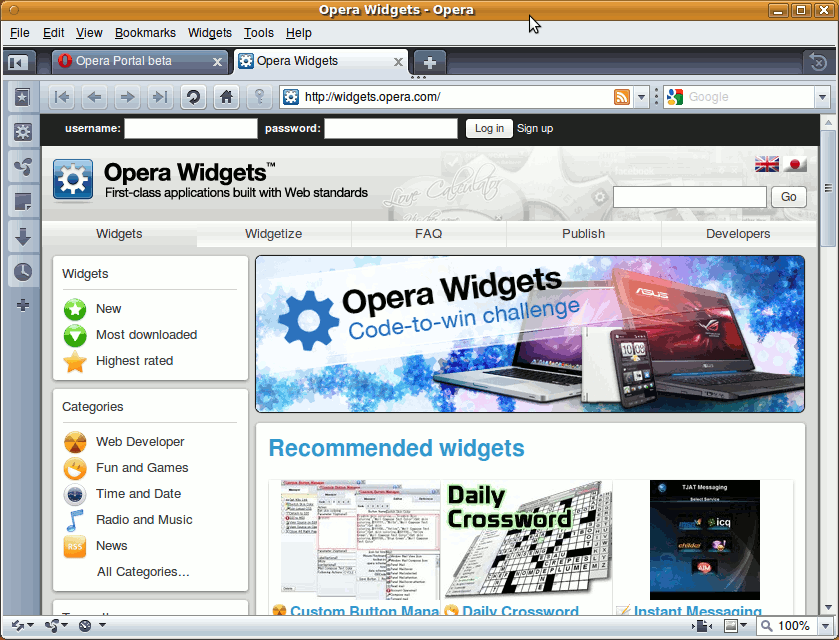The height and width of the screenshot is (640, 839).
Task: Select the Japanese flag language icon
Action: coord(796,164)
